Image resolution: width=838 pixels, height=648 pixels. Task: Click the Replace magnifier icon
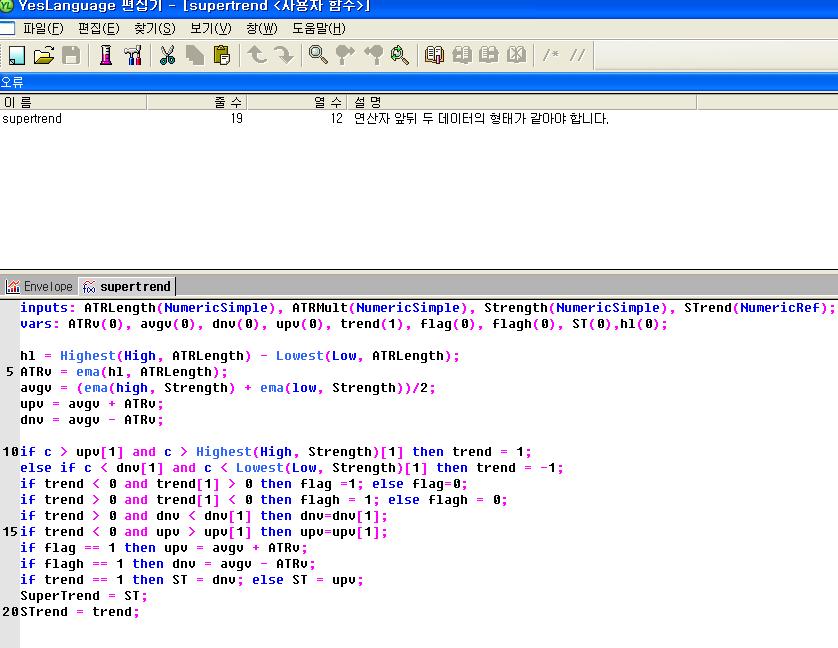(400, 55)
